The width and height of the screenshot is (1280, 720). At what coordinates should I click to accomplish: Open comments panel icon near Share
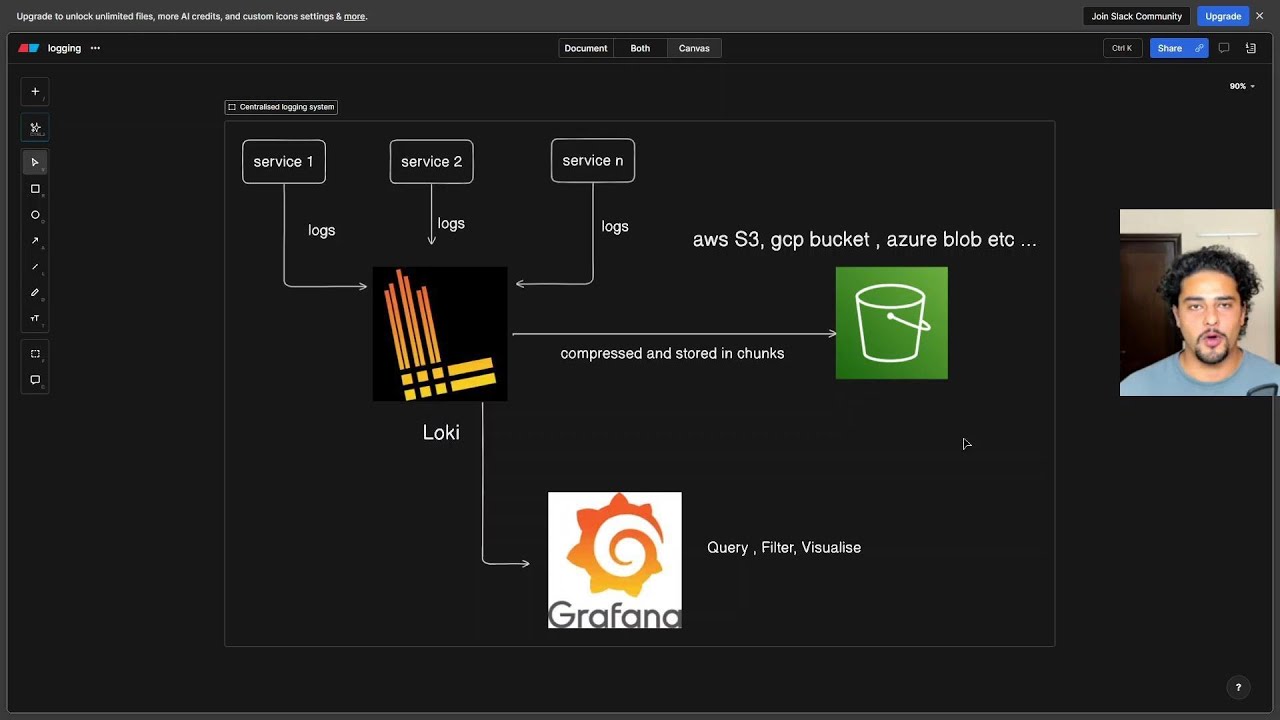click(1223, 48)
